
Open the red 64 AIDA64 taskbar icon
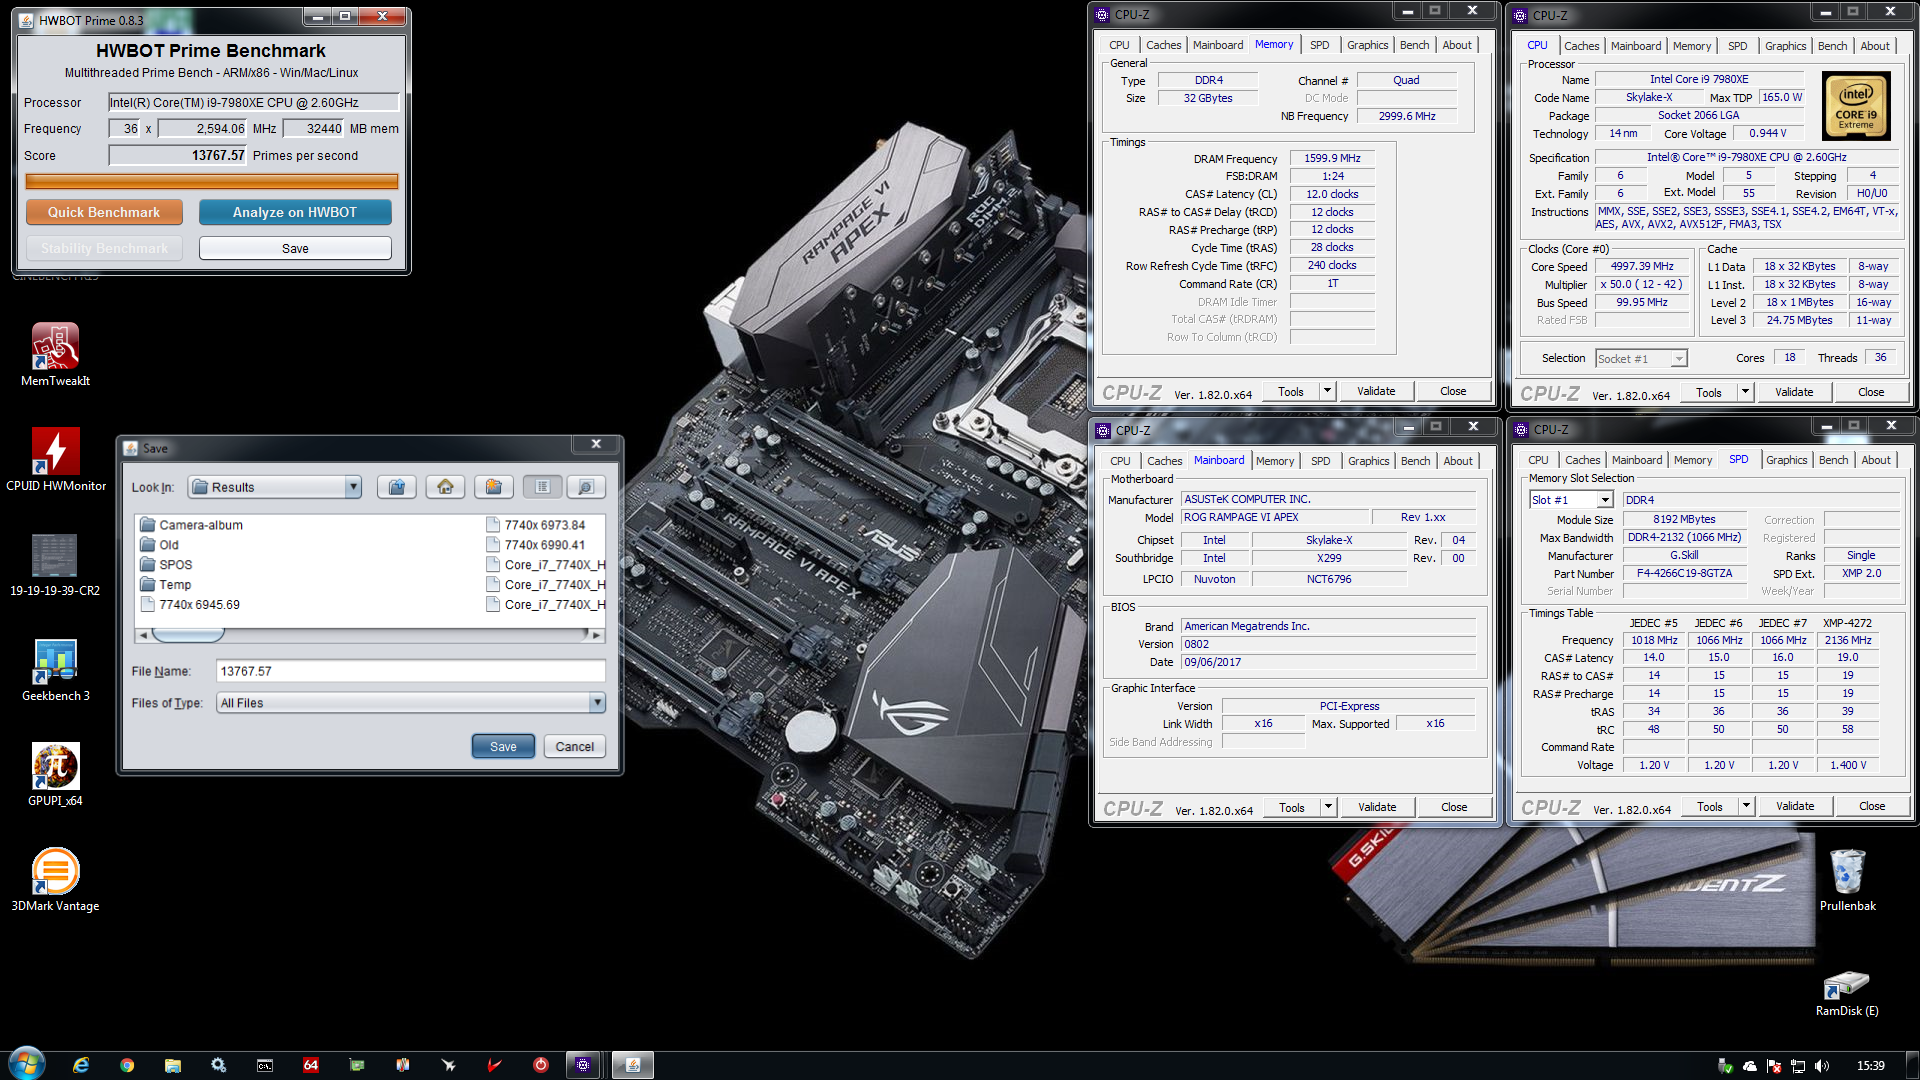[311, 1065]
